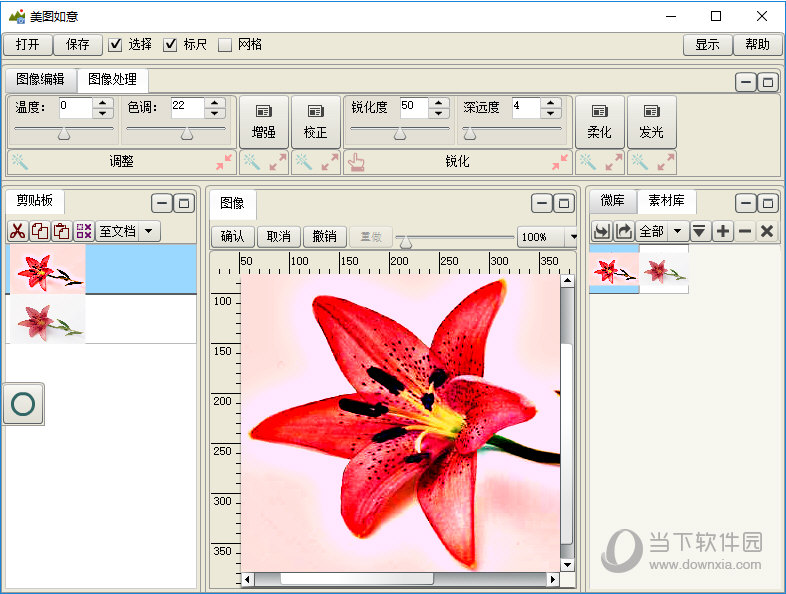Click the paste icon in clipboard toolbar
The height and width of the screenshot is (594, 786).
(x=61, y=231)
